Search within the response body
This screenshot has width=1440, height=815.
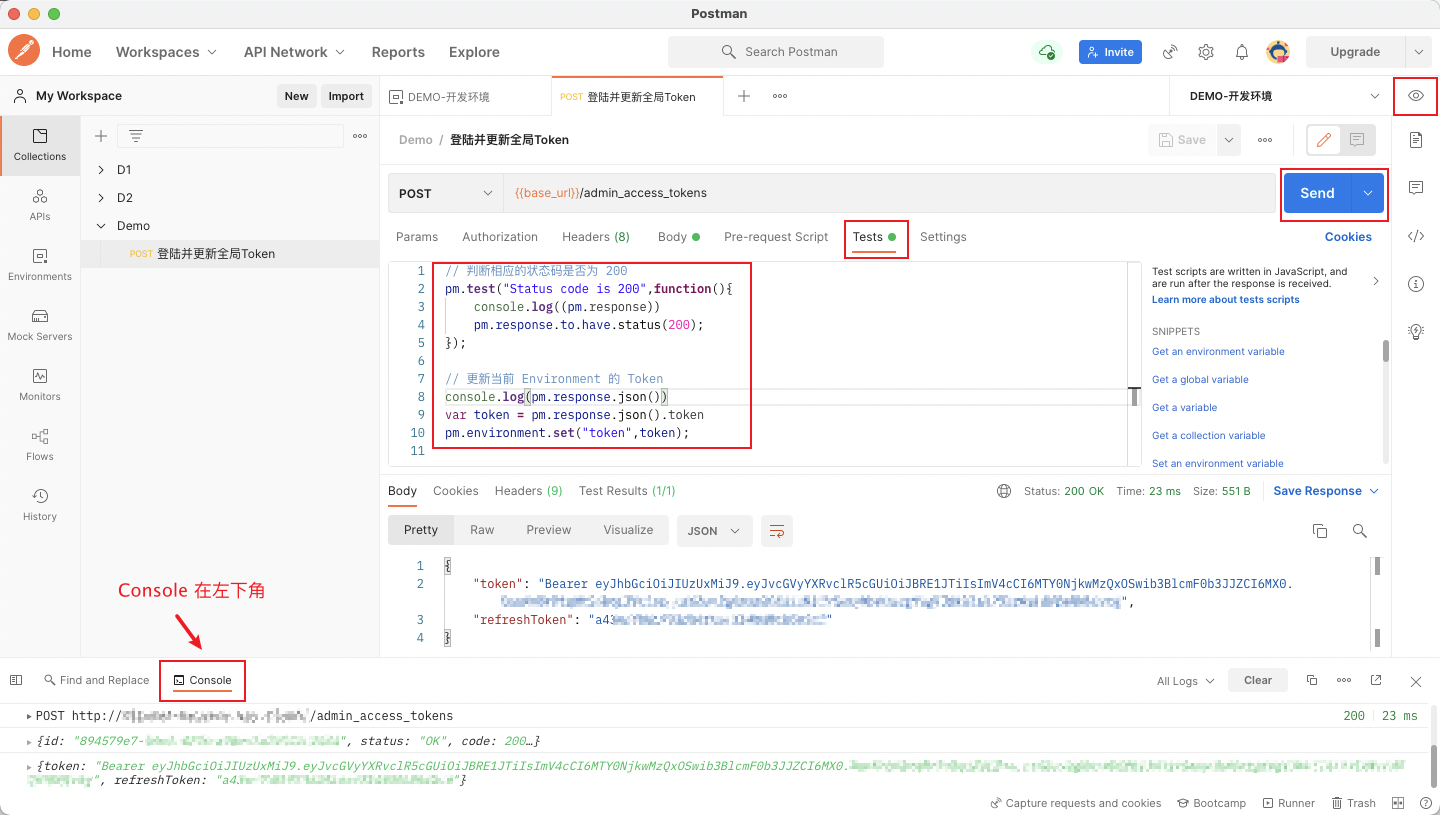click(x=1359, y=531)
